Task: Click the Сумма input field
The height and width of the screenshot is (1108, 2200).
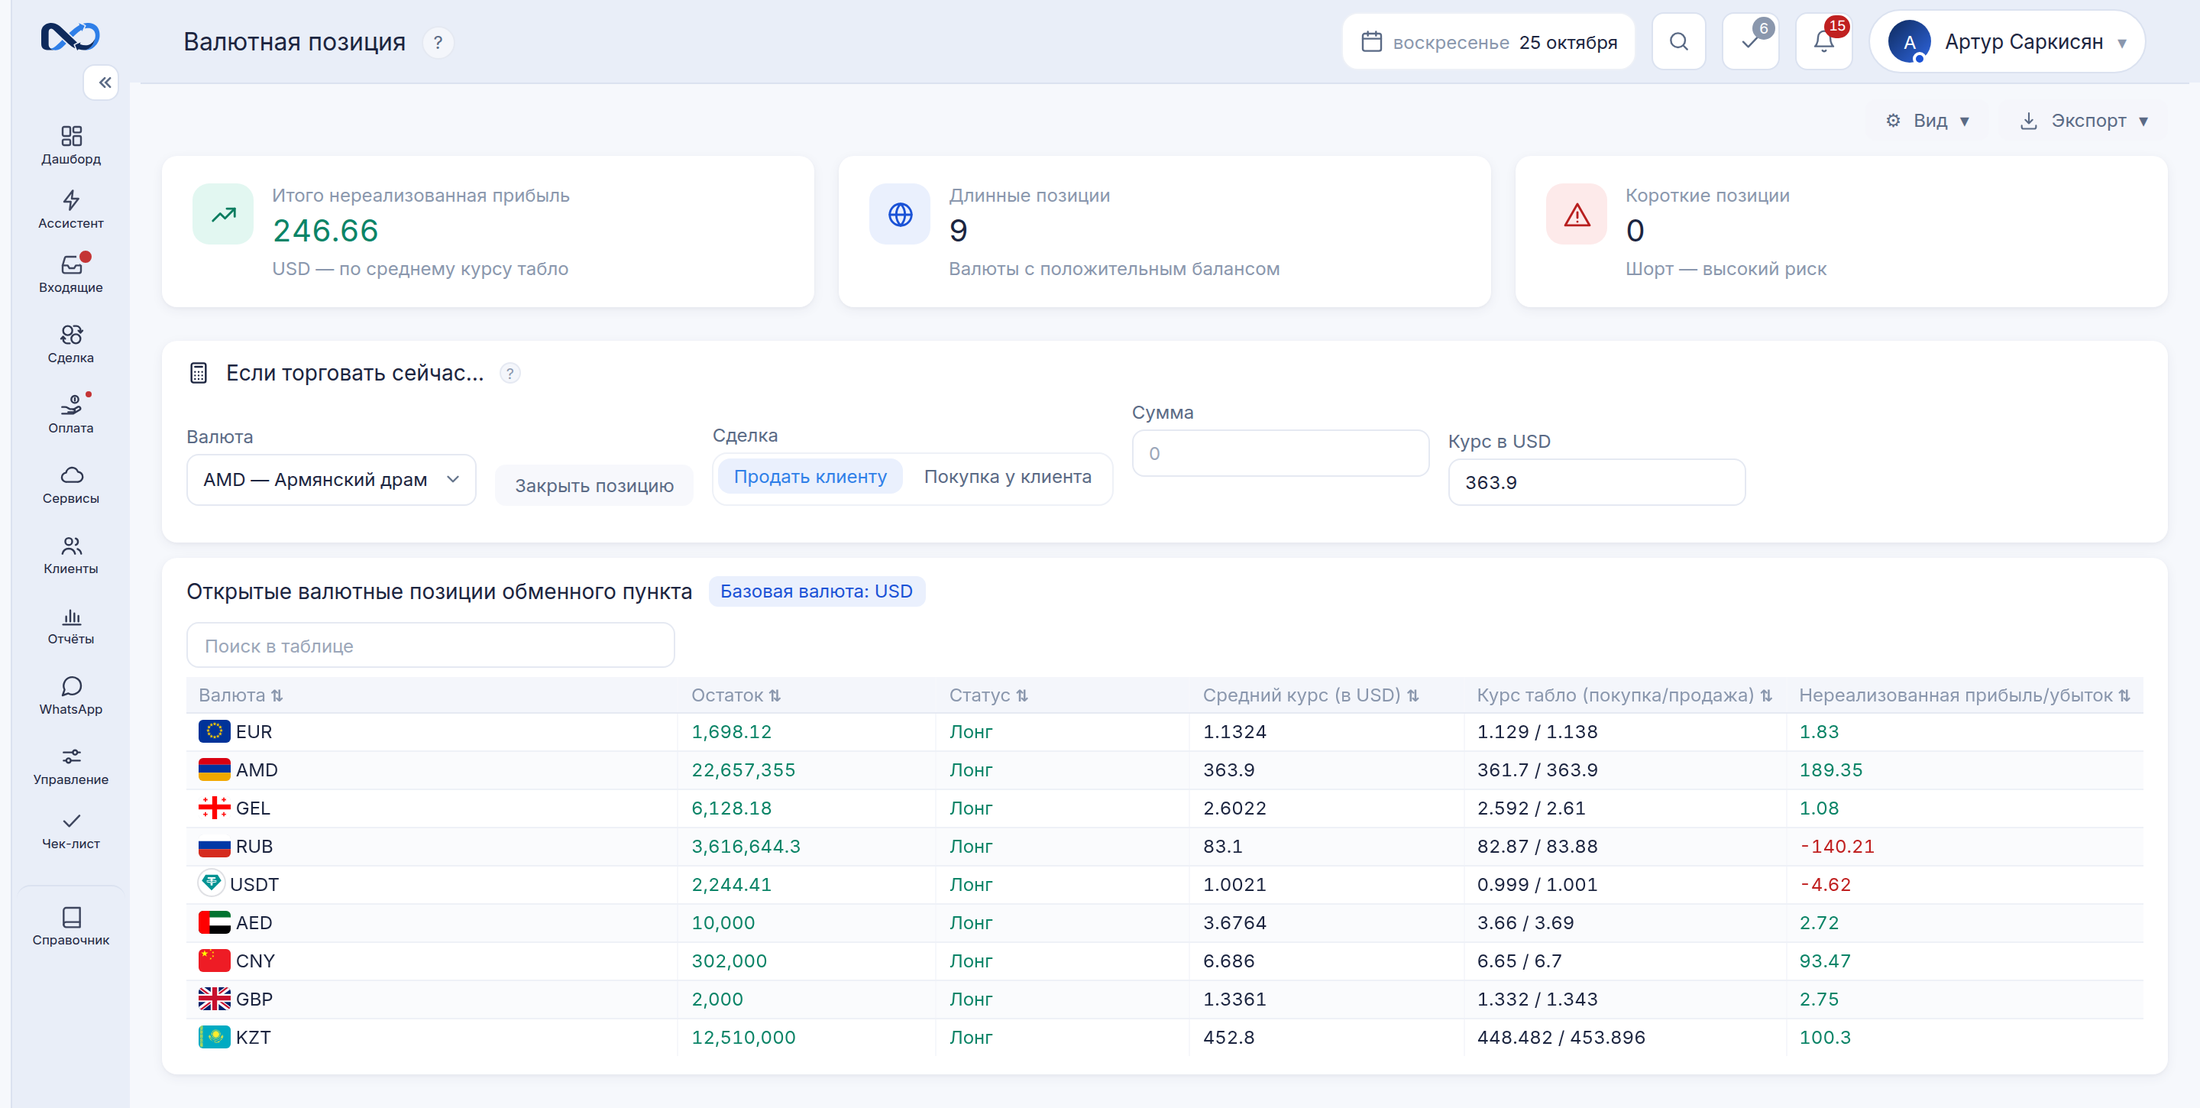Action: pyautogui.click(x=1280, y=454)
